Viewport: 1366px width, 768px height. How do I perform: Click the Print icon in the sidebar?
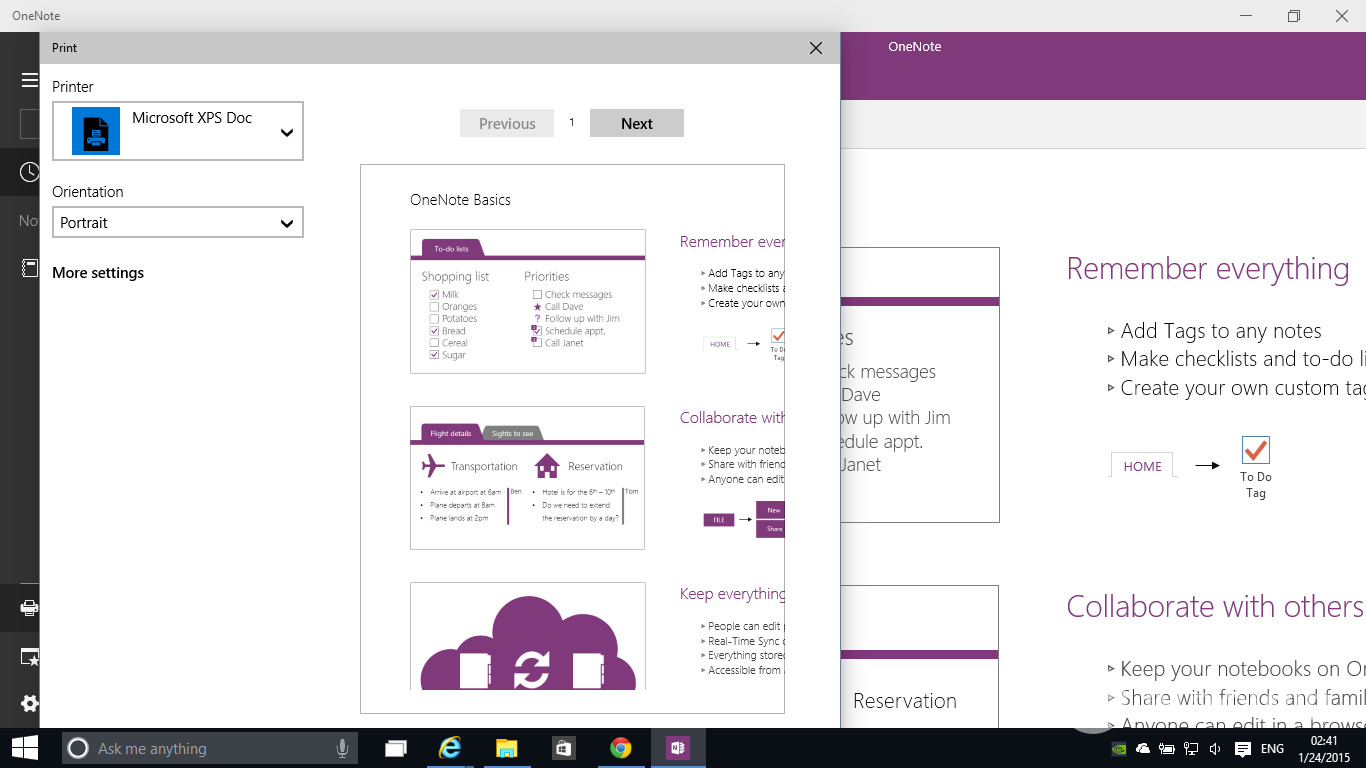29,608
